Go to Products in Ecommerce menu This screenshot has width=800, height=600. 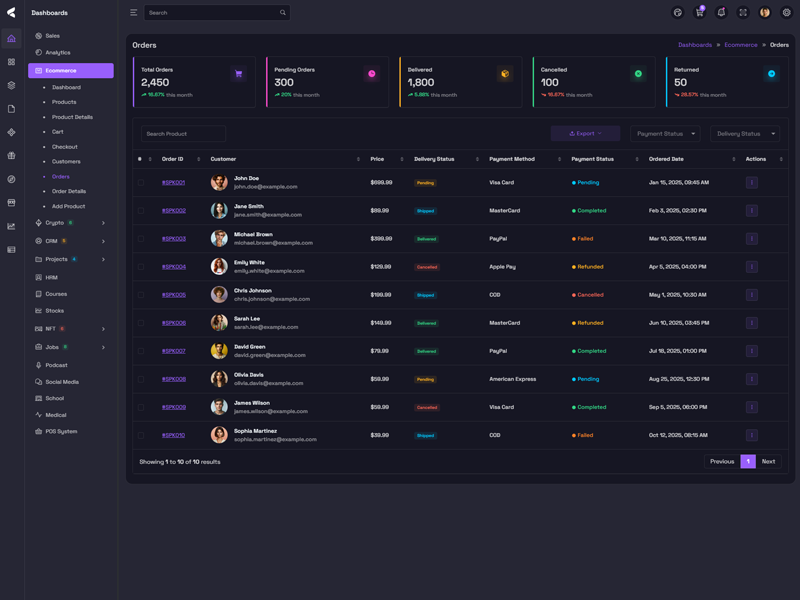(x=64, y=102)
